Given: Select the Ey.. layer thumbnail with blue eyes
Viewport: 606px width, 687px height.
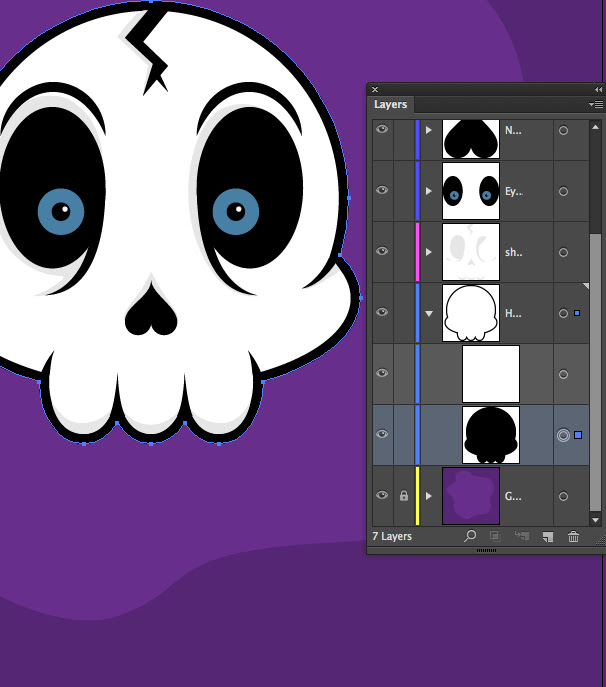Looking at the screenshot, I should point(471,191).
